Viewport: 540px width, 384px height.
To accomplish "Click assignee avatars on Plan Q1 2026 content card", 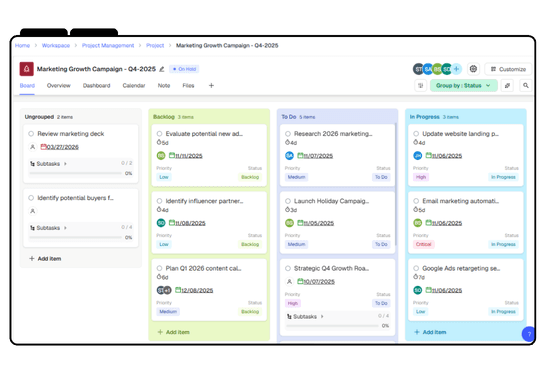I will coord(164,290).
